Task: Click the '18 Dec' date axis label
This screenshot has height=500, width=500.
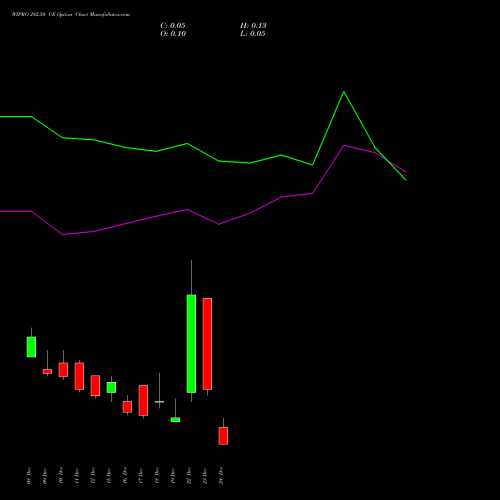Action: coord(157,475)
